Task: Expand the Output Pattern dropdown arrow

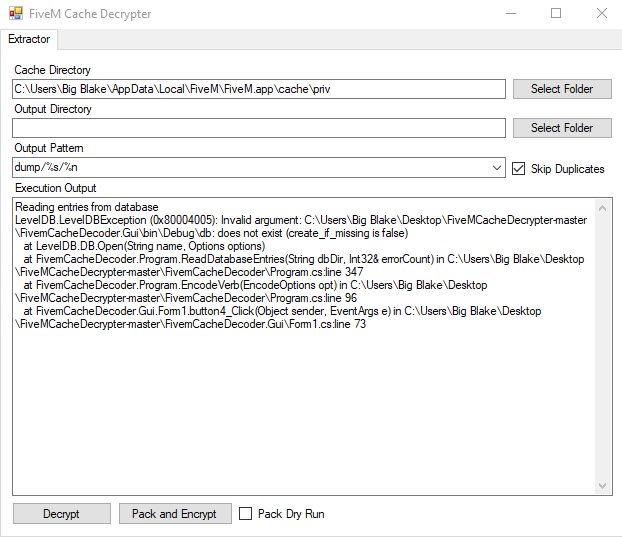Action: pos(497,168)
